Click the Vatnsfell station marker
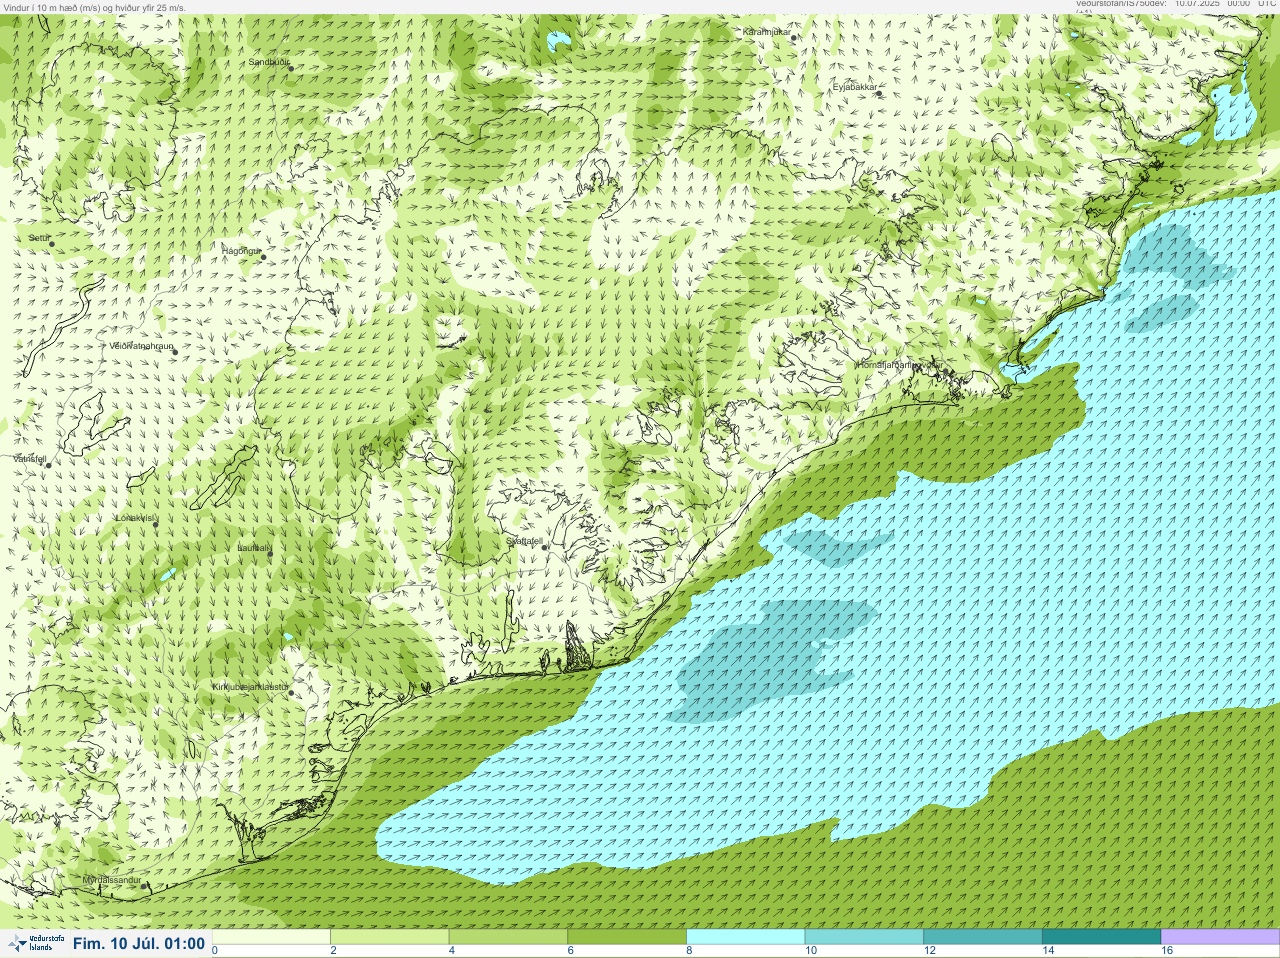1280x958 pixels. [47, 465]
